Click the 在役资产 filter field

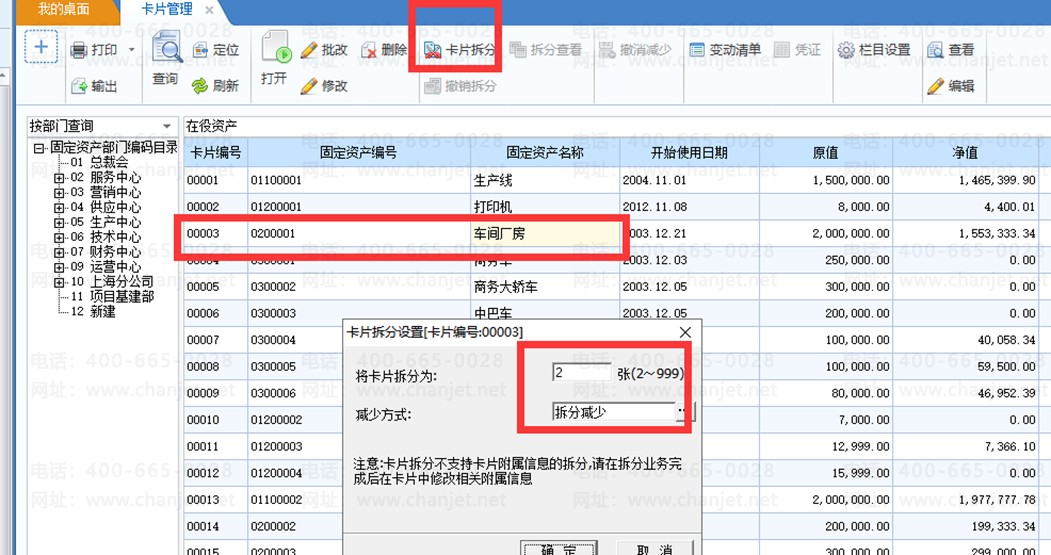tap(617, 126)
